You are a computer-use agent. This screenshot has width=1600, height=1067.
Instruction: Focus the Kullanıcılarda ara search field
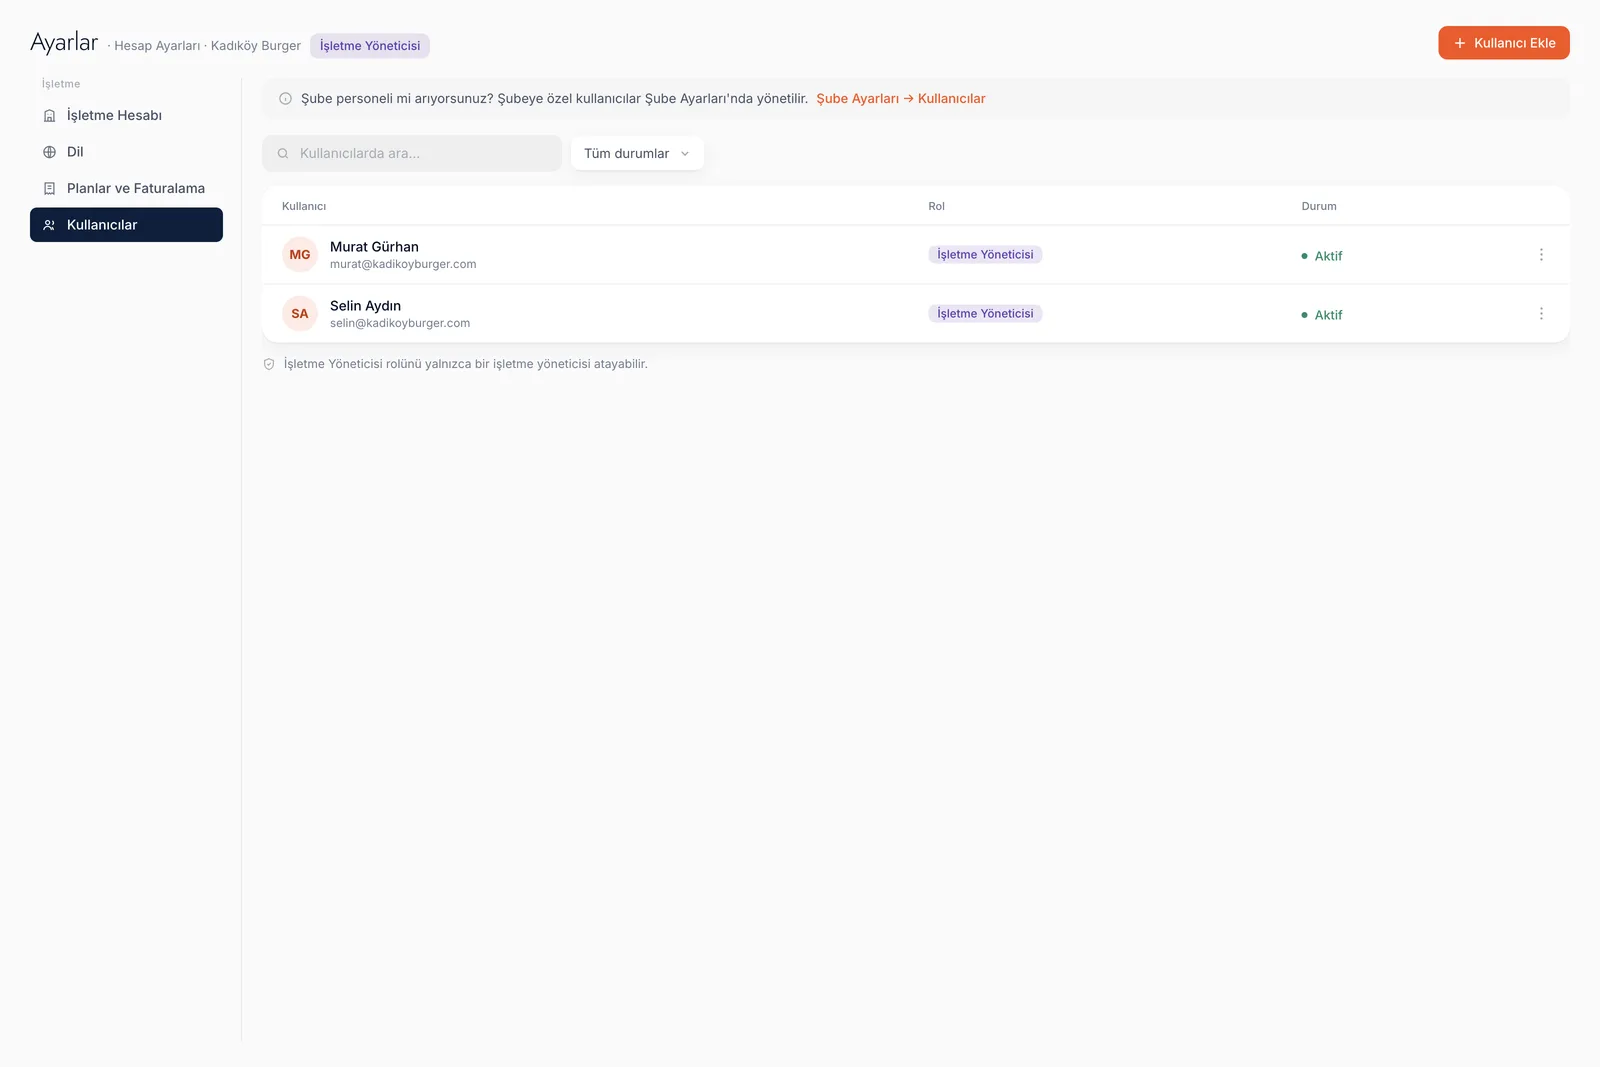pos(412,153)
